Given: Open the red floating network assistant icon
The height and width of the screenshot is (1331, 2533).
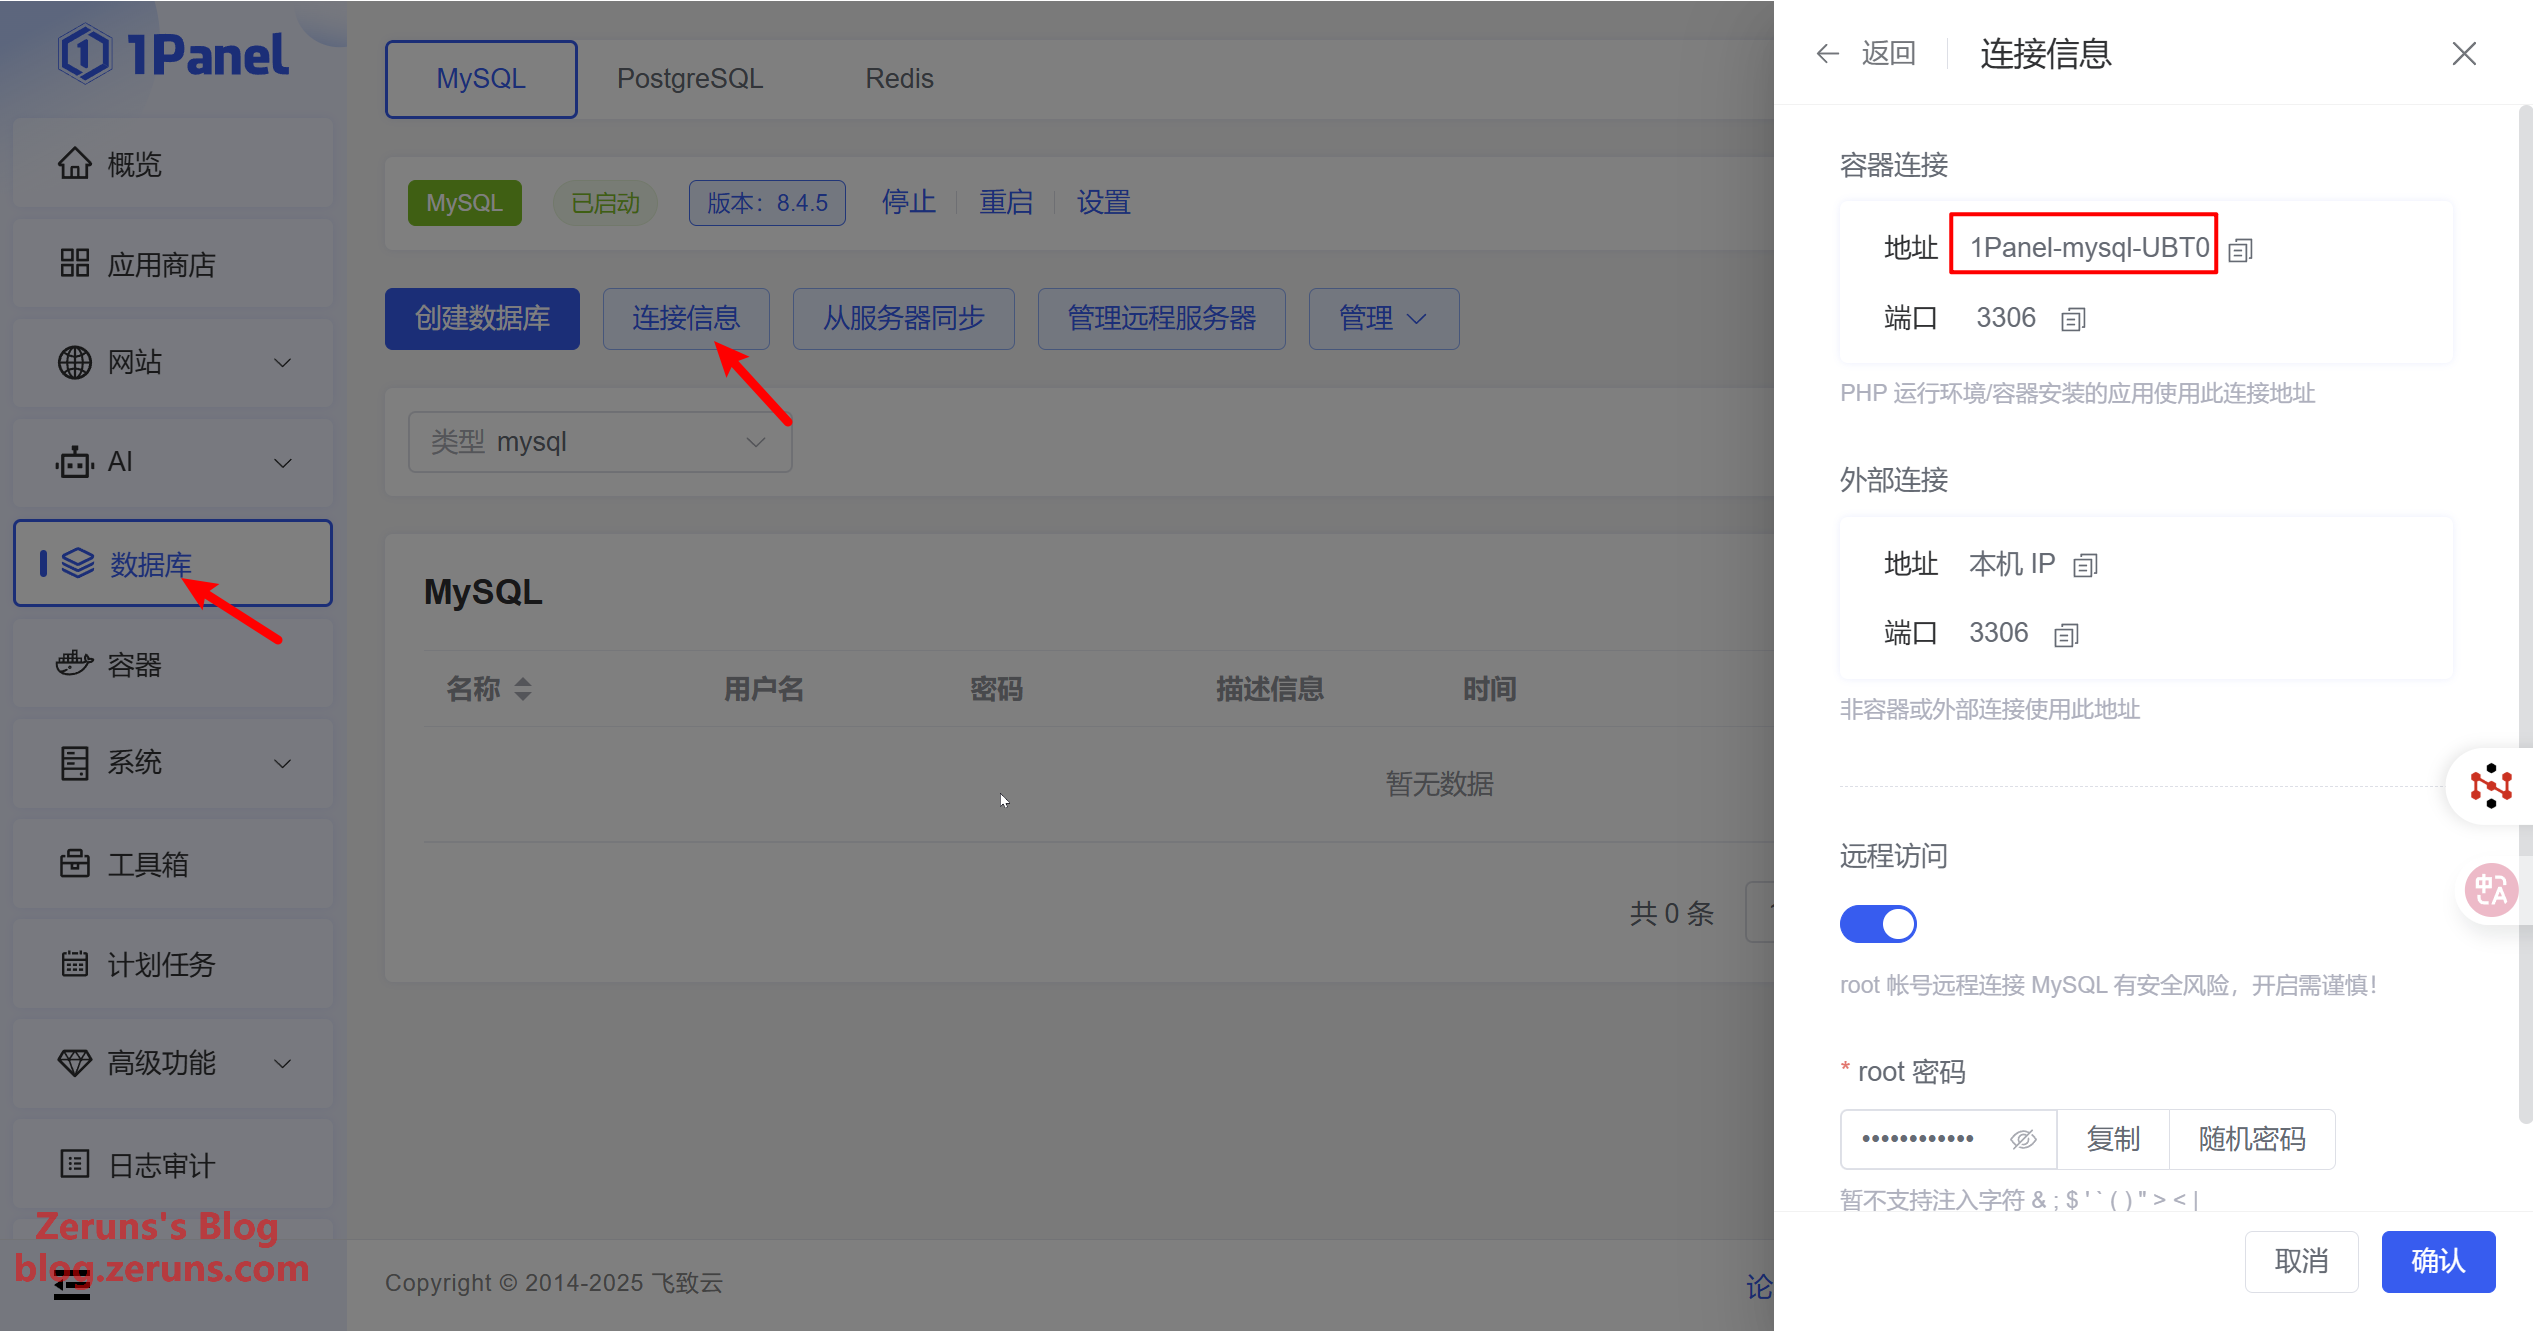Looking at the screenshot, I should pos(2490,786).
